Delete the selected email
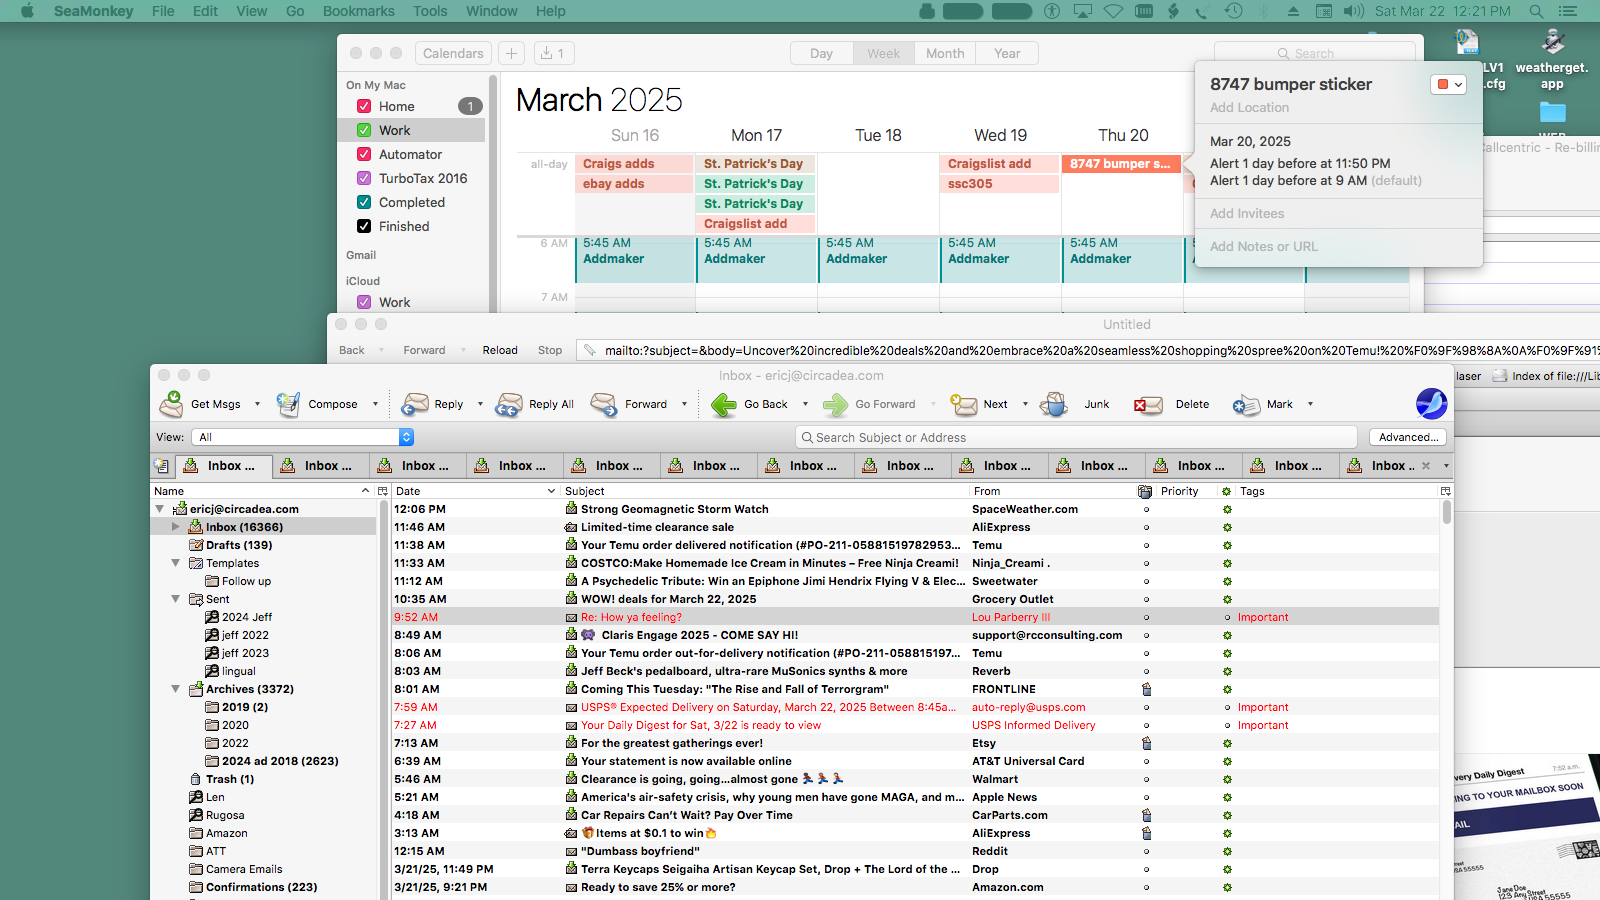The image size is (1600, 900). click(x=1148, y=404)
